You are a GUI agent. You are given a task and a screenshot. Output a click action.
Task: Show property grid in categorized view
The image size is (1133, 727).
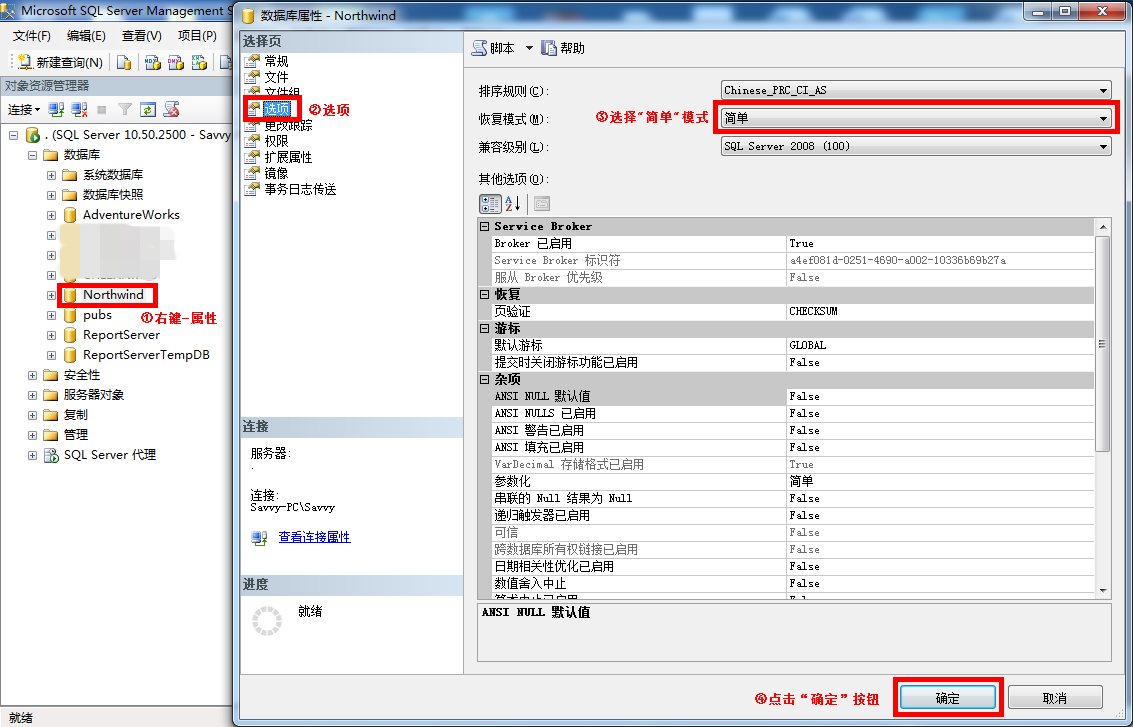pyautogui.click(x=490, y=204)
